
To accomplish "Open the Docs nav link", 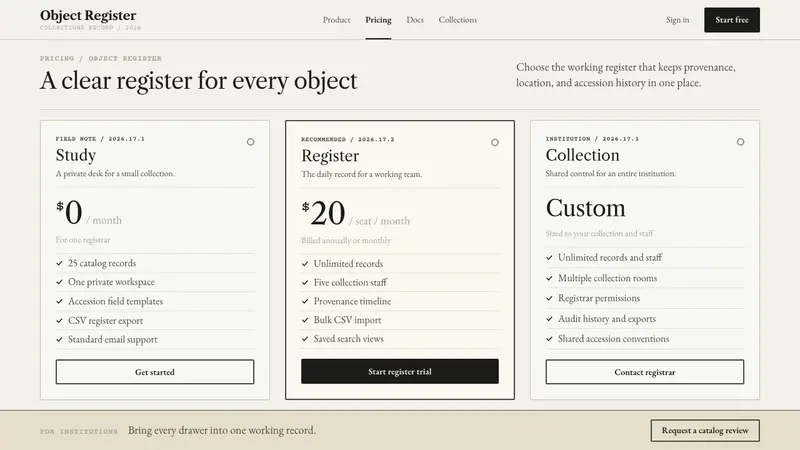I will click(415, 20).
